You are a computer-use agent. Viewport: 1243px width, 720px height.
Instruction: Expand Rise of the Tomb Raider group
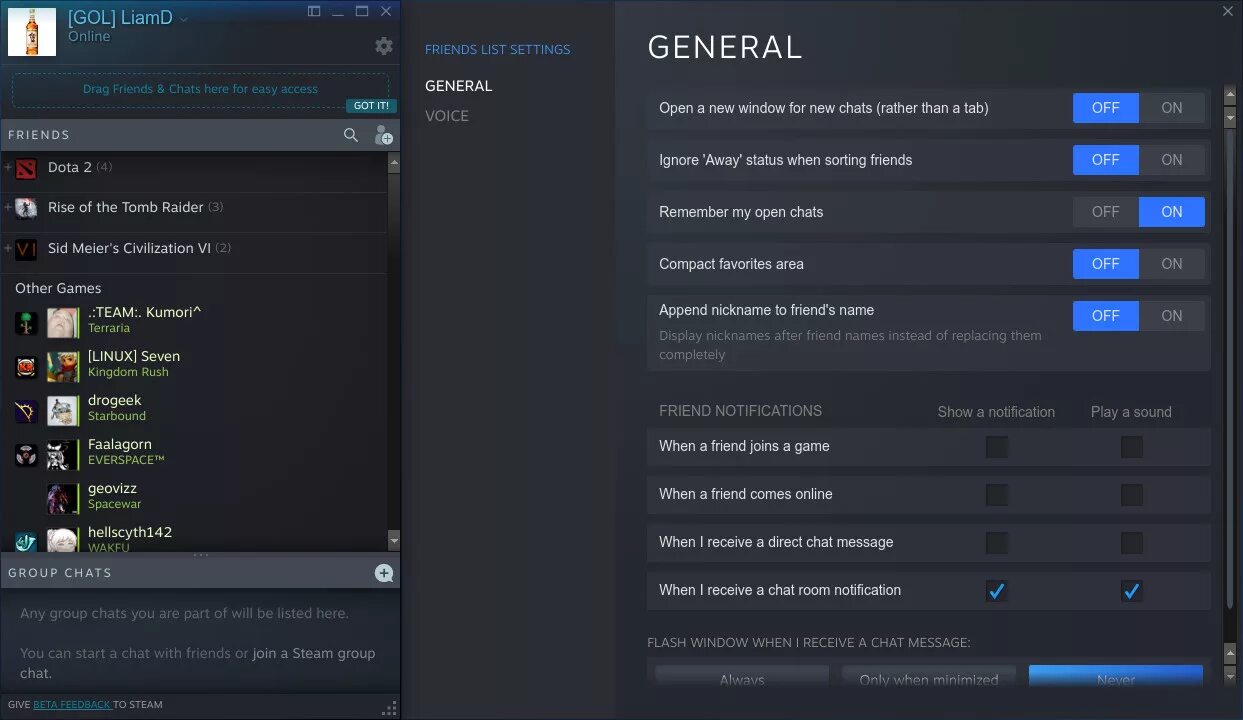click(8, 207)
